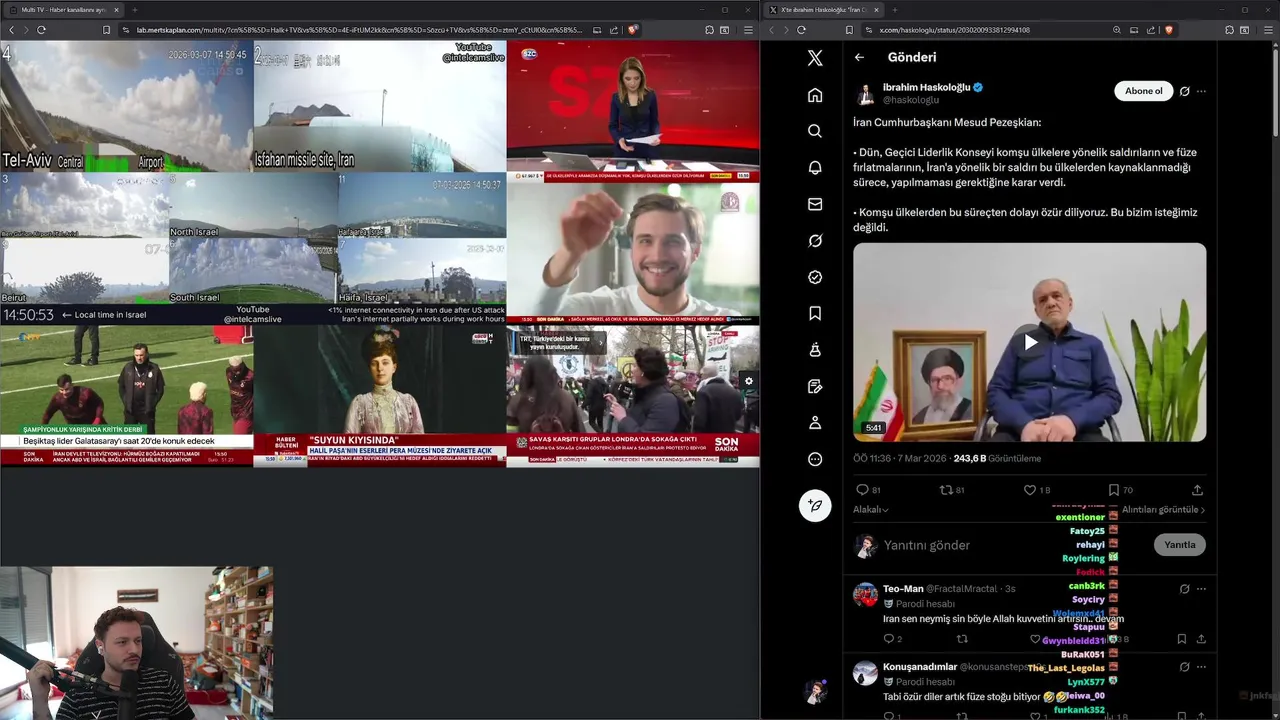Viewport: 1280px width, 720px height.
Task: Open Konuşanadımlar reply author name
Action: (919, 667)
